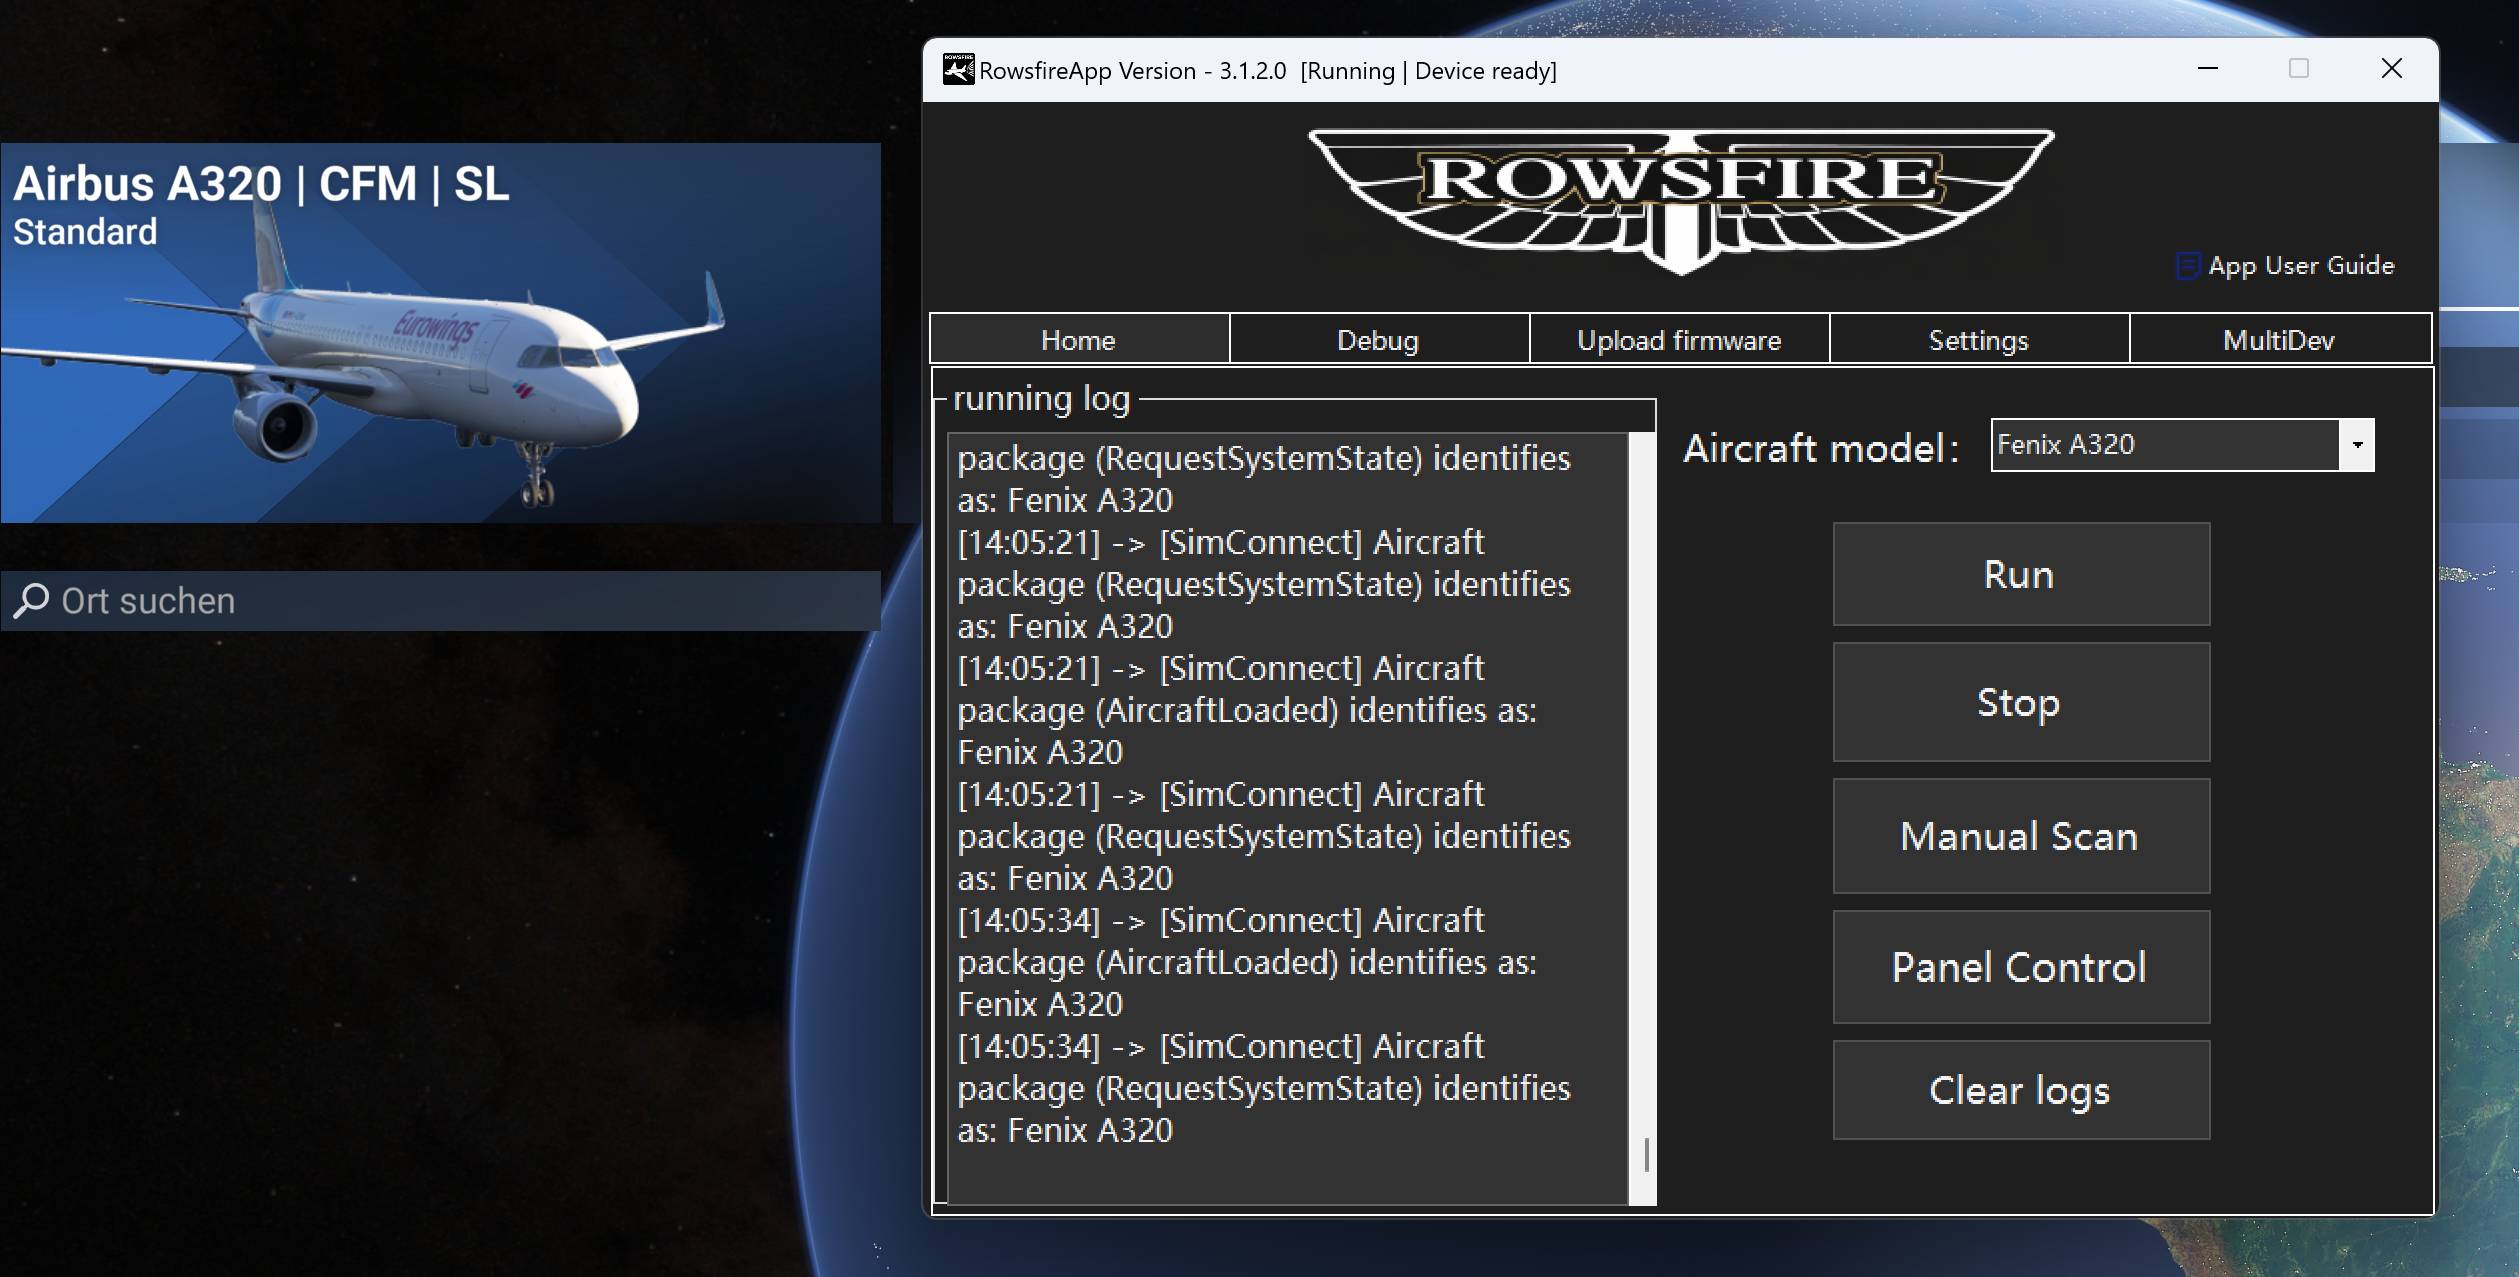Click the 'Airbus A320 | CFM | SL' title
This screenshot has width=2519, height=1277.
(262, 184)
